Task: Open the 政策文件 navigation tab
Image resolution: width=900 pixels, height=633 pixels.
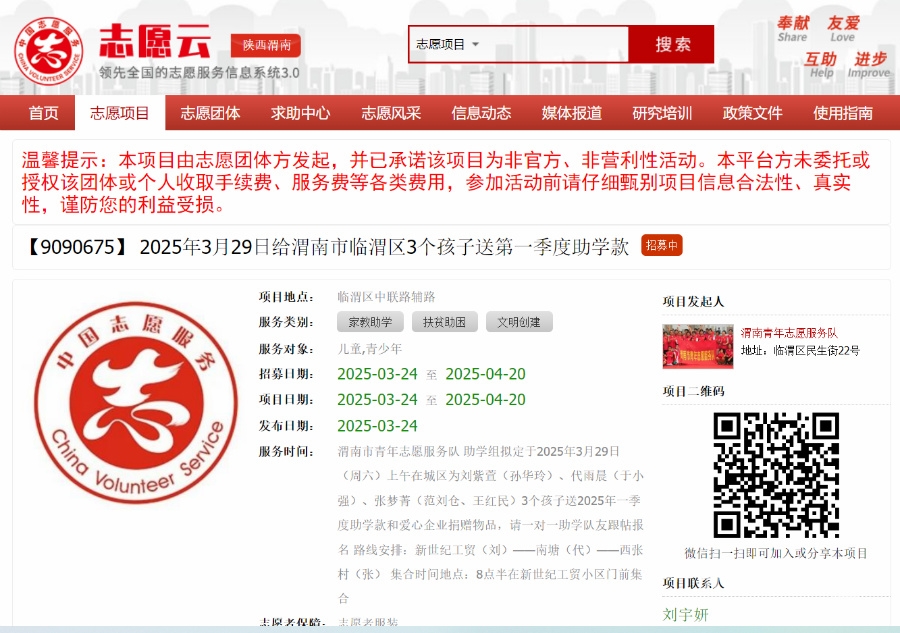Action: click(753, 113)
